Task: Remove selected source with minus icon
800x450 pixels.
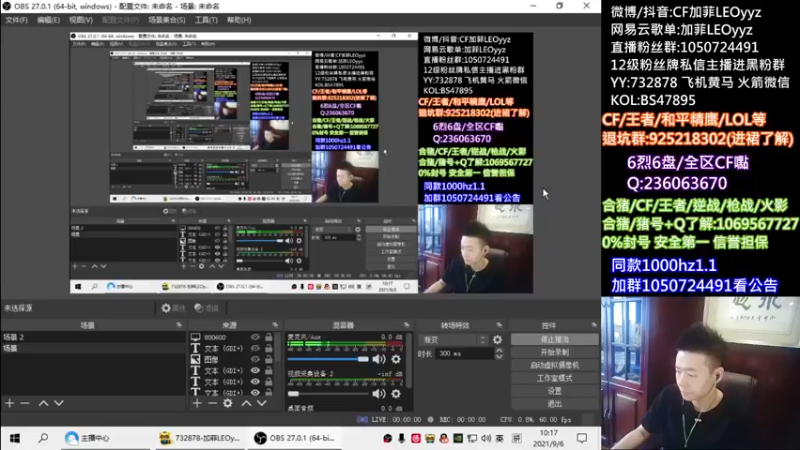Action: 212,403
